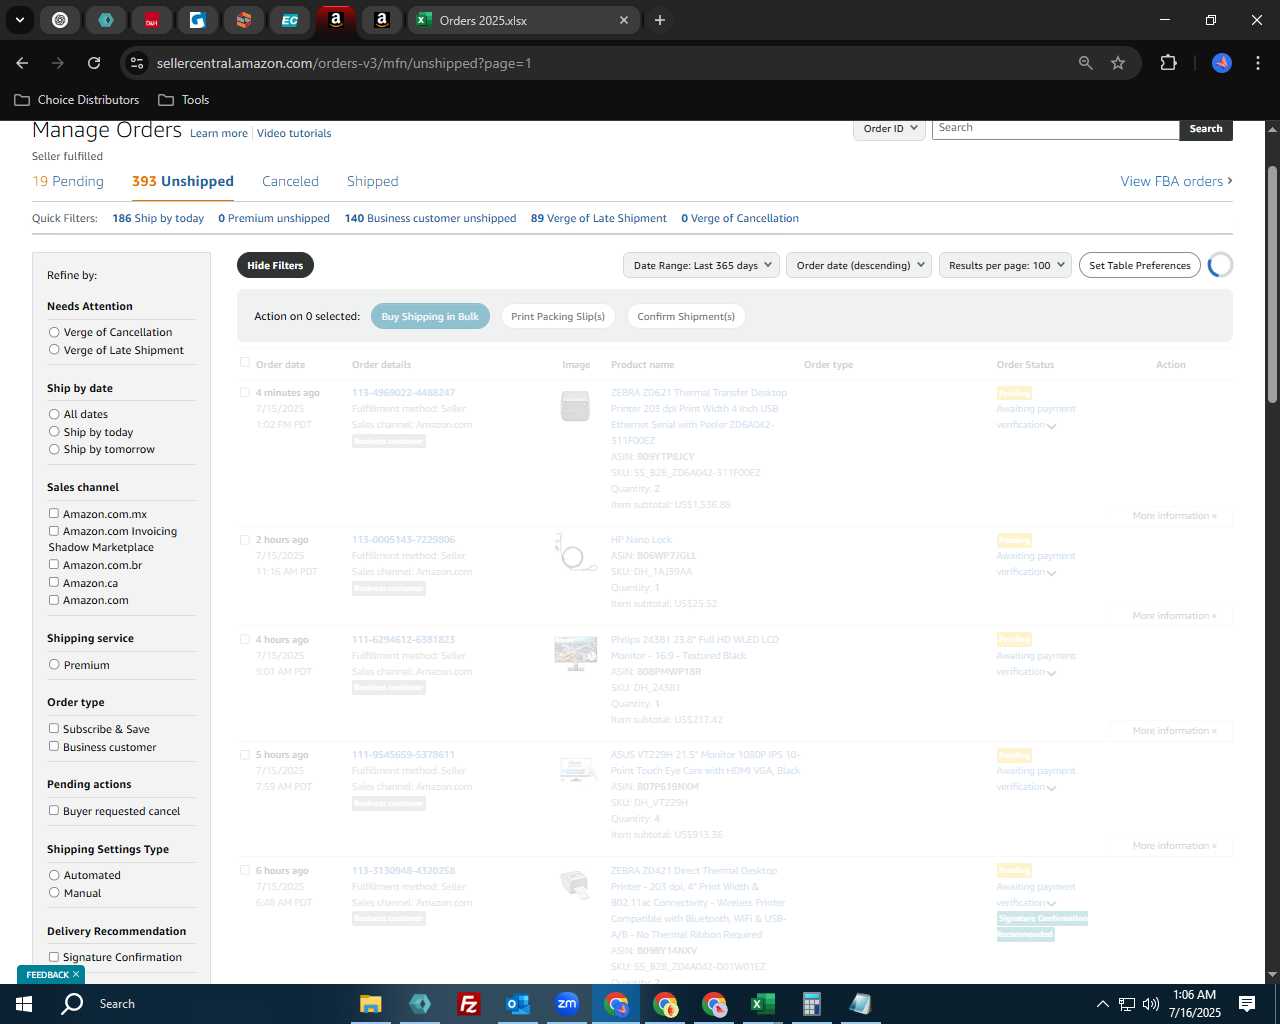Select All dates ship-by option
The image size is (1280, 1024).
54,414
